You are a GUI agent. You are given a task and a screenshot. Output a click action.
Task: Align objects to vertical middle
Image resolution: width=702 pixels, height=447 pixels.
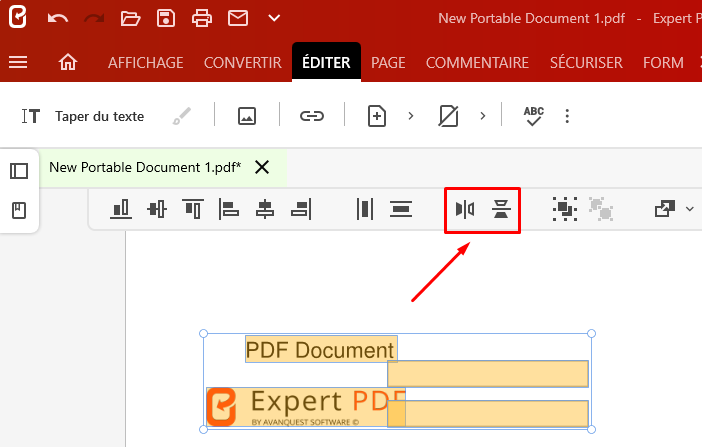(157, 209)
